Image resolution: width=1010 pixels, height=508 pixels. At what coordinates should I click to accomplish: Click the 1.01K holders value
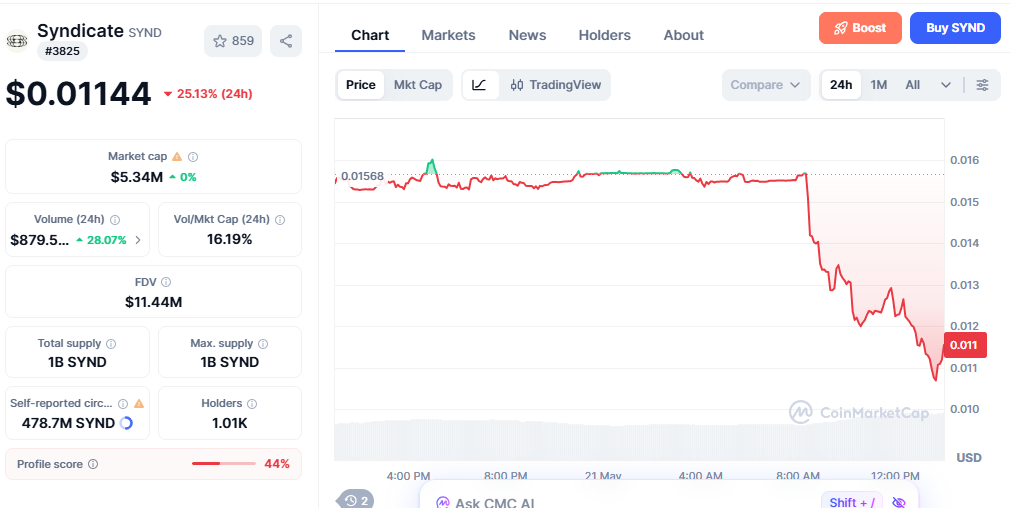click(229, 423)
